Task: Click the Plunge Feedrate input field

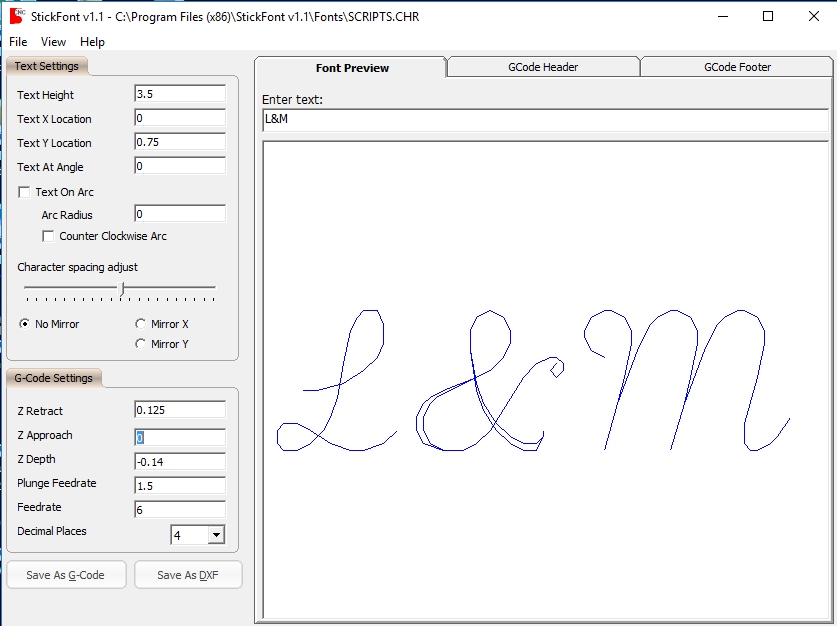Action: tap(180, 486)
